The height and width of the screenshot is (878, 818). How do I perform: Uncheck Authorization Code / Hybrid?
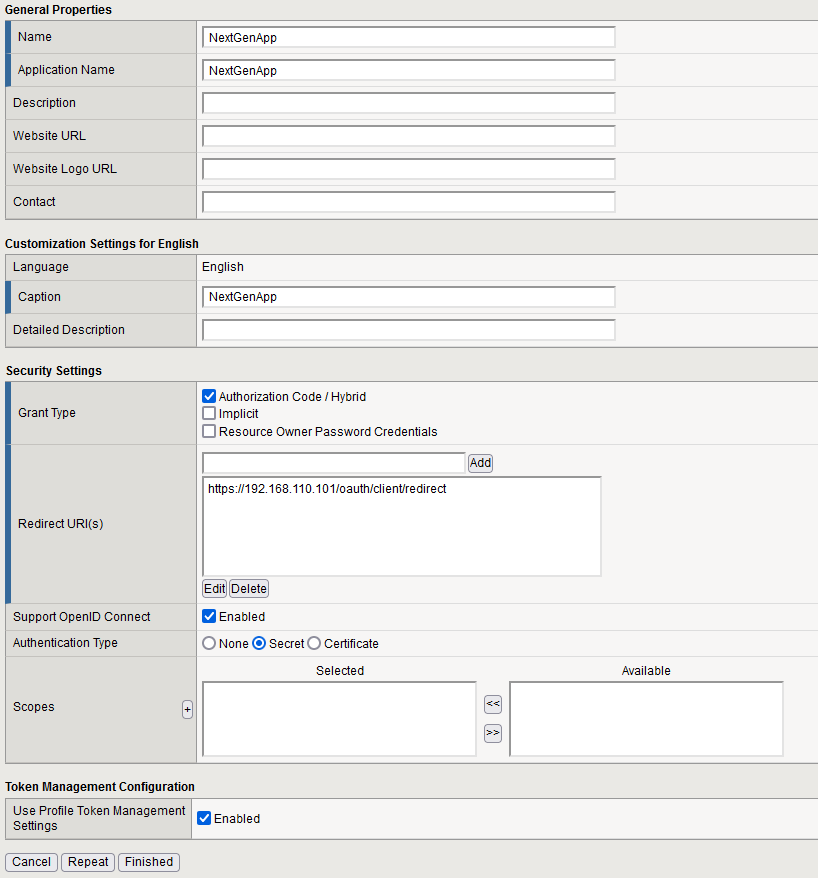pyautogui.click(x=208, y=396)
